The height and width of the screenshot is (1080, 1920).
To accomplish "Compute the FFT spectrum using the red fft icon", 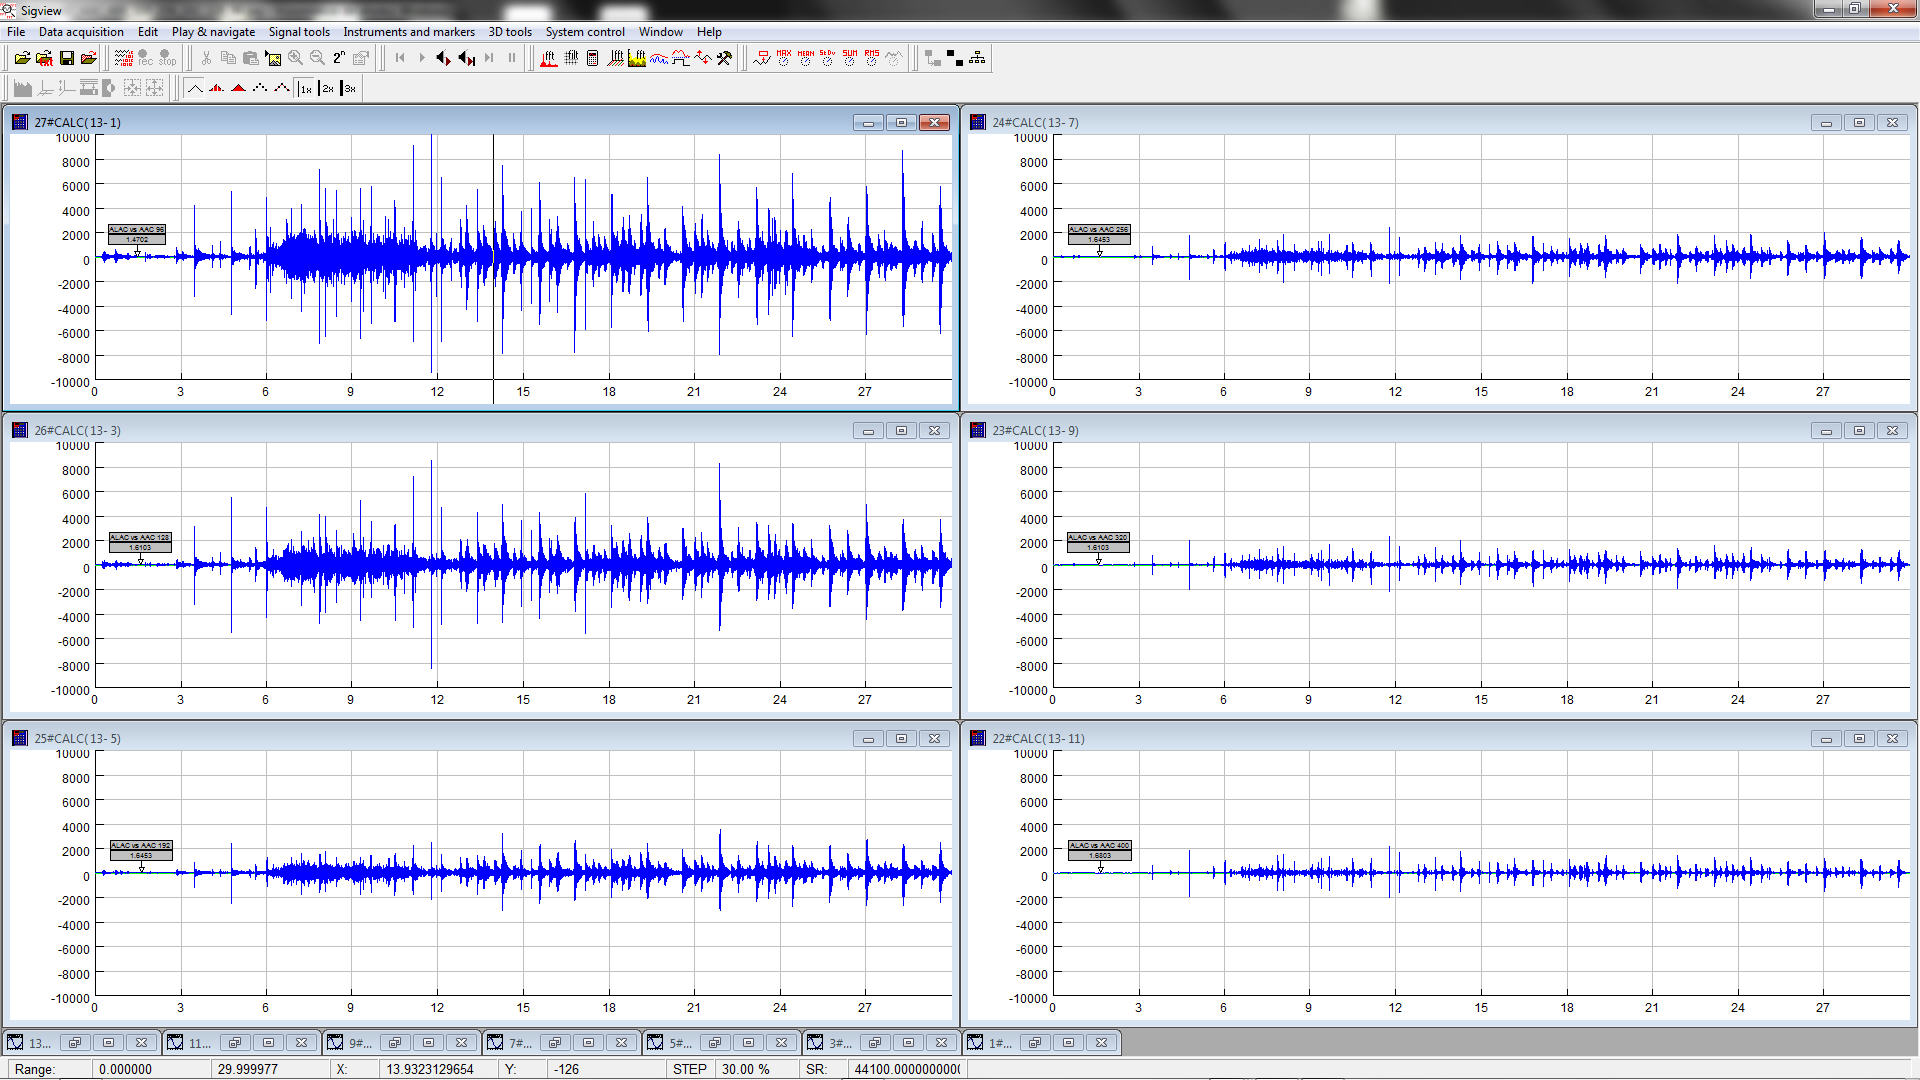I will click(548, 58).
